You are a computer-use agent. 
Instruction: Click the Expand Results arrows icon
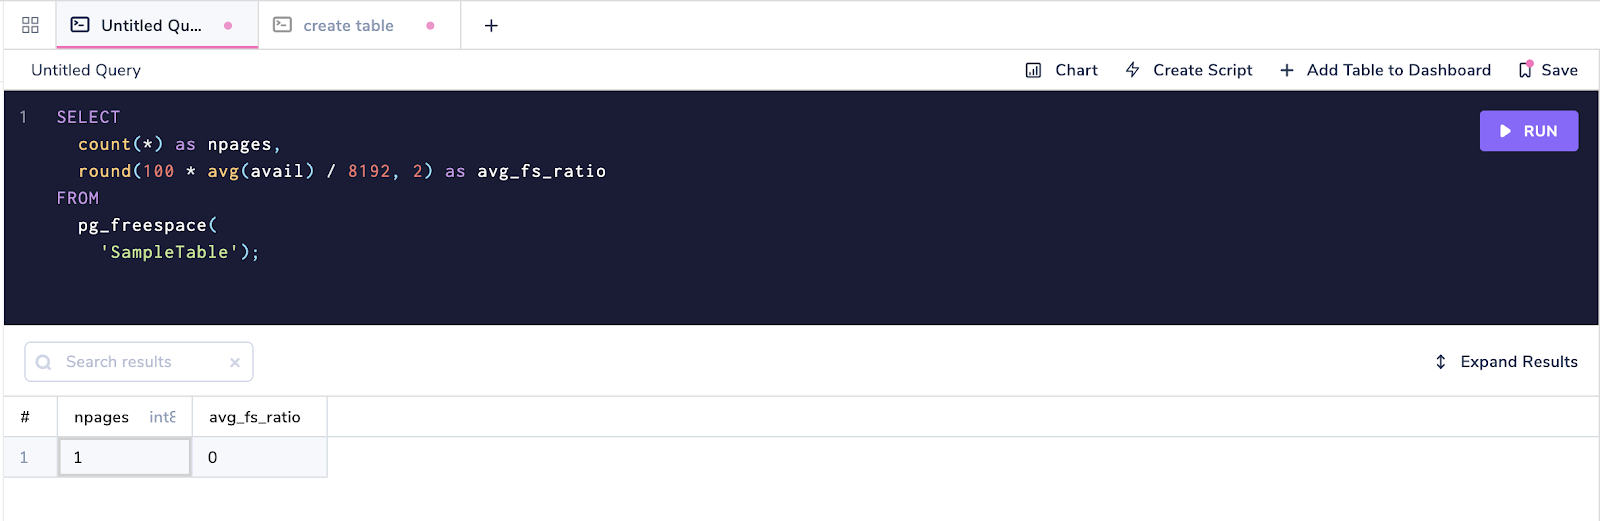[1440, 362]
